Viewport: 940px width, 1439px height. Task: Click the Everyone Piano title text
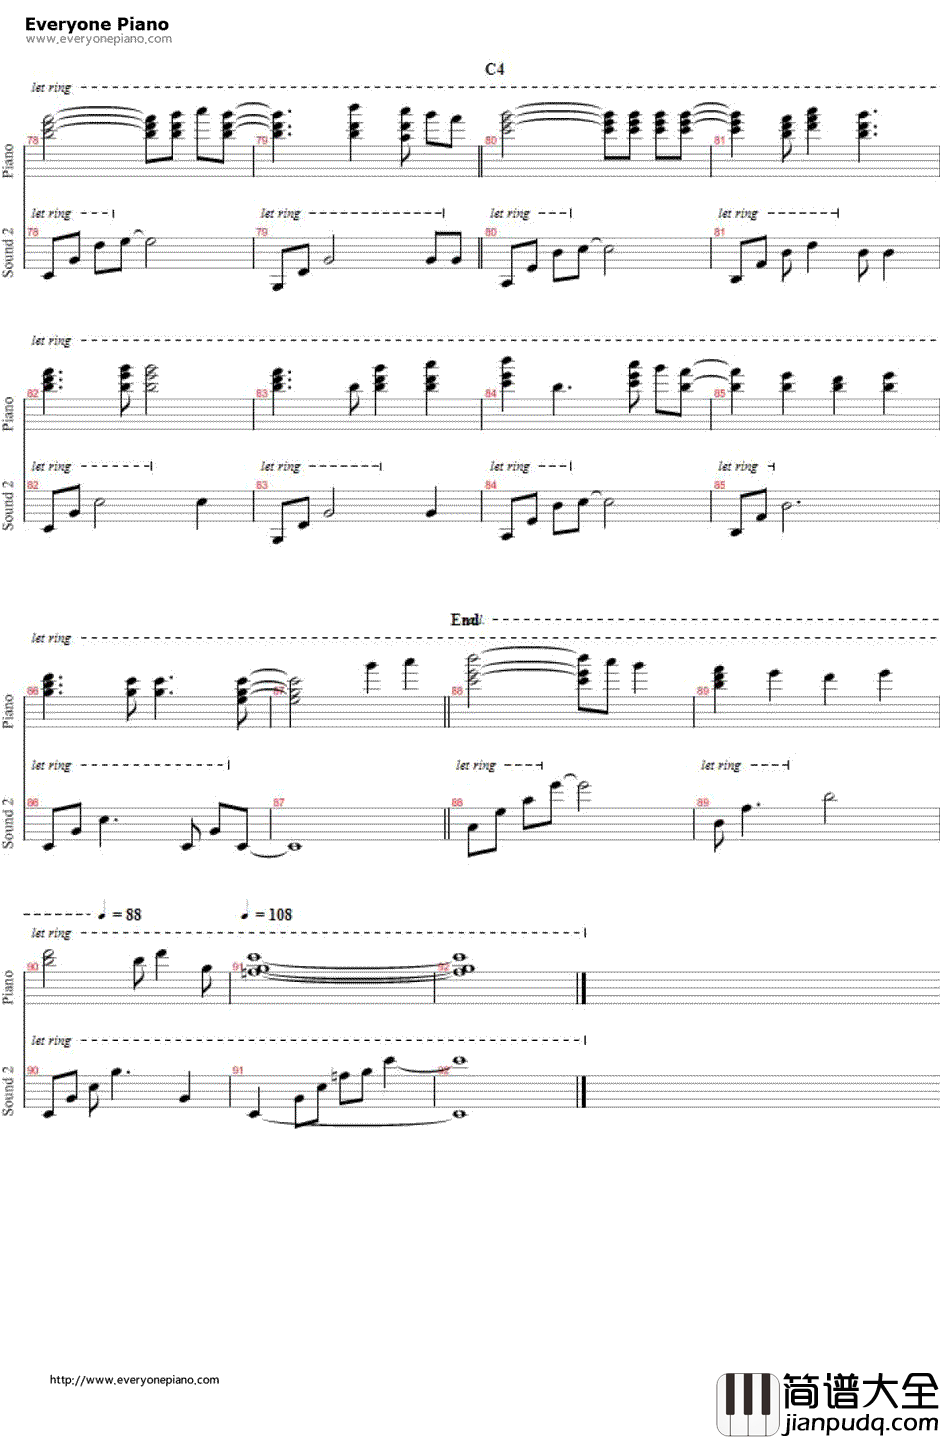point(97,23)
